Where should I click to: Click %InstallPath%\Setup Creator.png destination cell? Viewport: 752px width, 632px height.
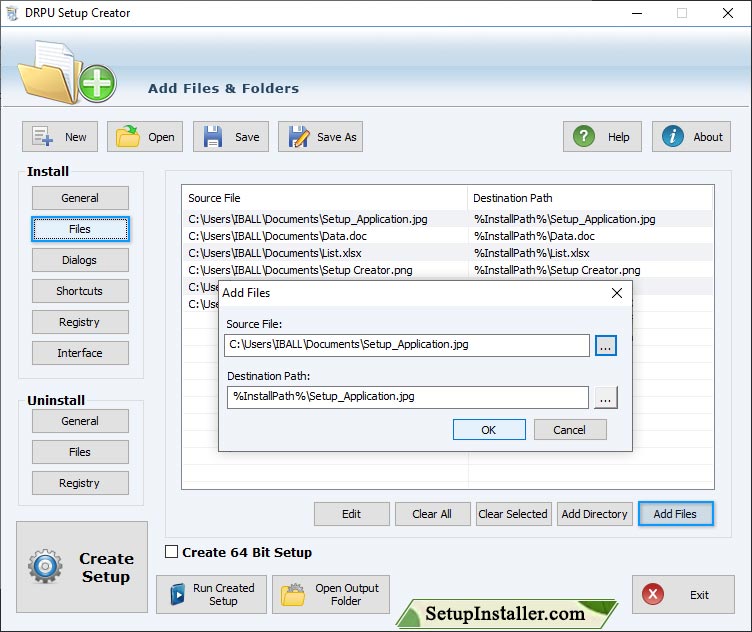[557, 270]
